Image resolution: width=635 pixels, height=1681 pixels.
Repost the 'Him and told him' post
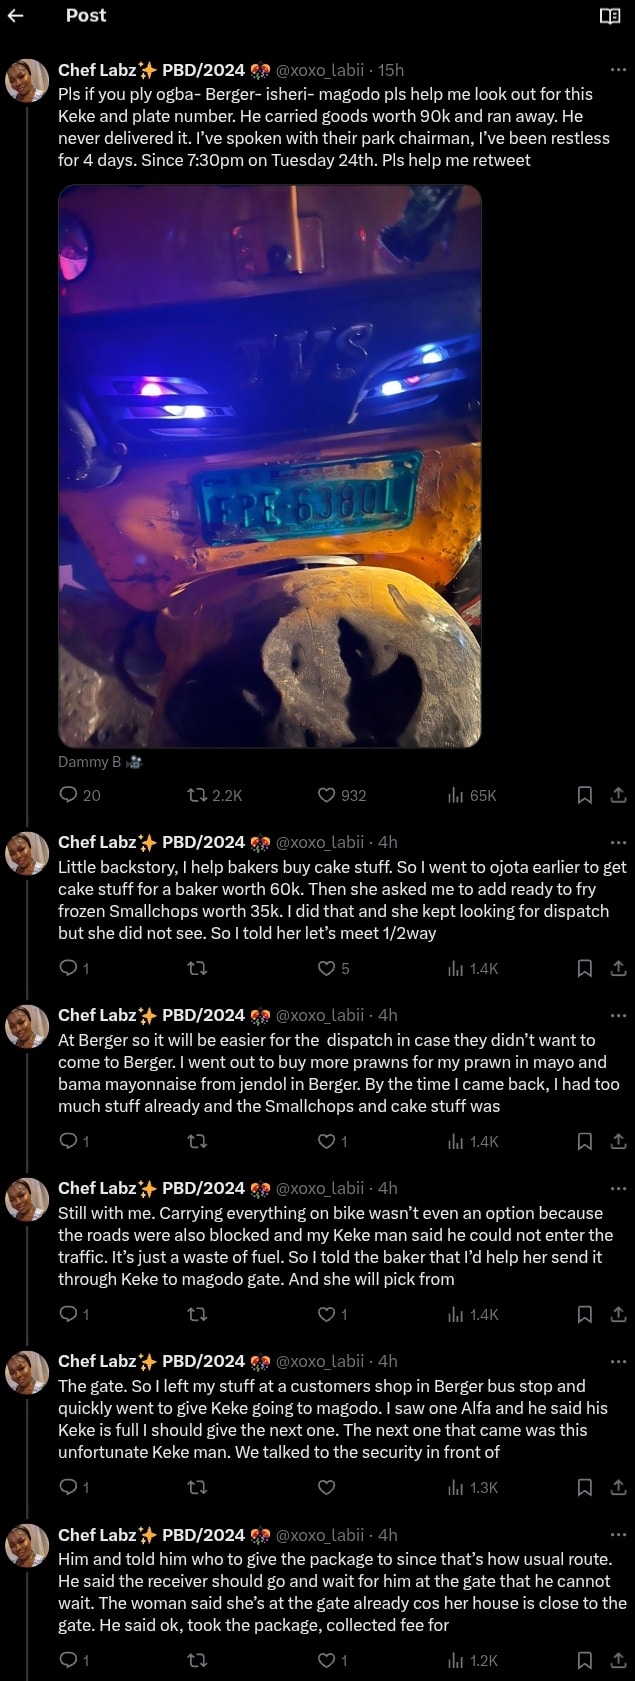pos(198,1660)
